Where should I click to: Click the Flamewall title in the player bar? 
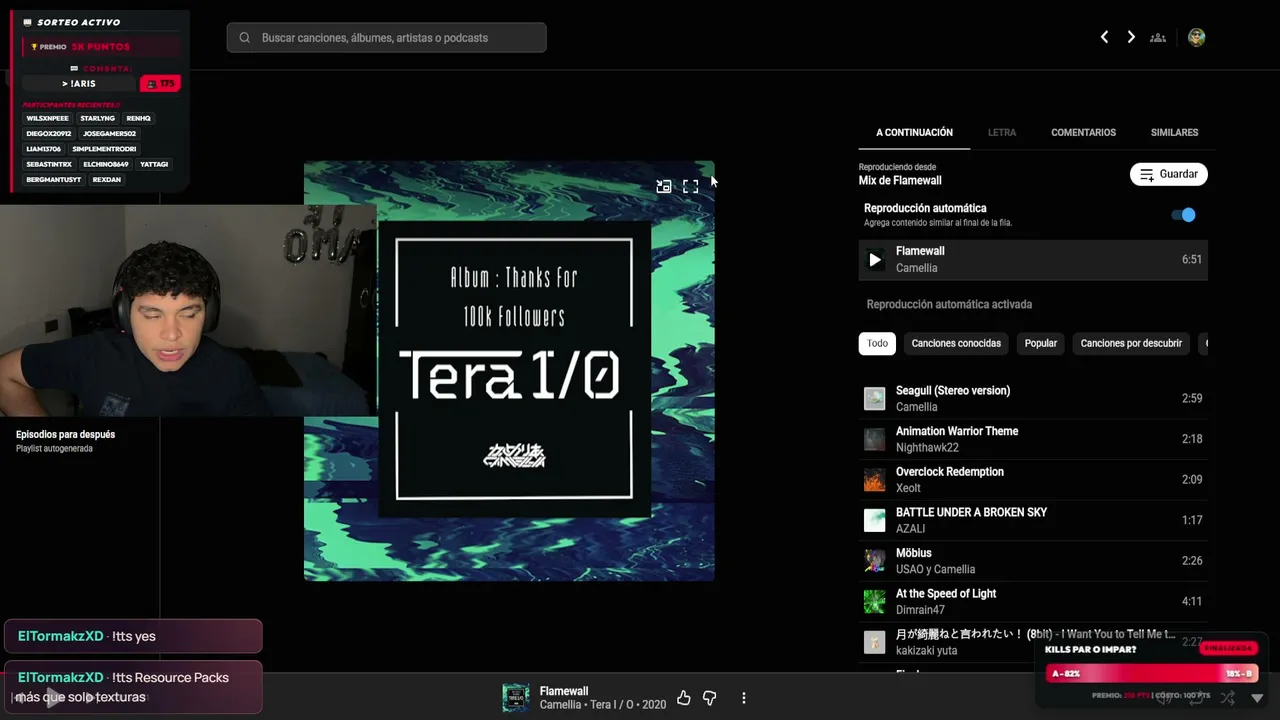click(564, 691)
